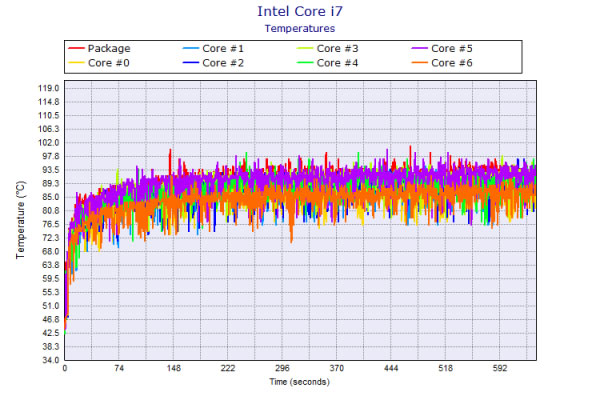Click the 119.0 y-axis value
This screenshot has width=600, height=400.
click(49, 88)
